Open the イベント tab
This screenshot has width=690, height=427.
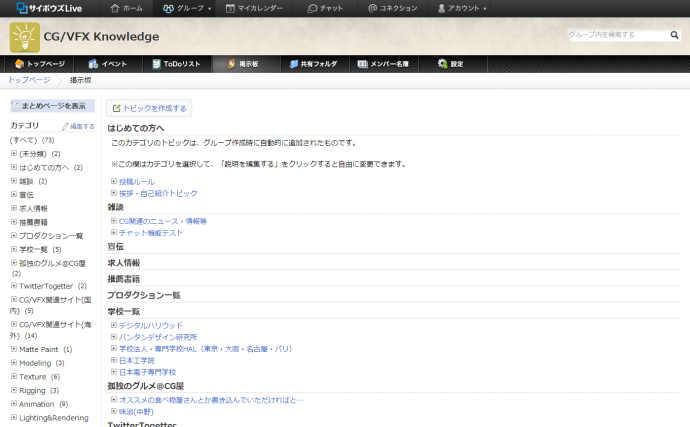click(x=107, y=64)
